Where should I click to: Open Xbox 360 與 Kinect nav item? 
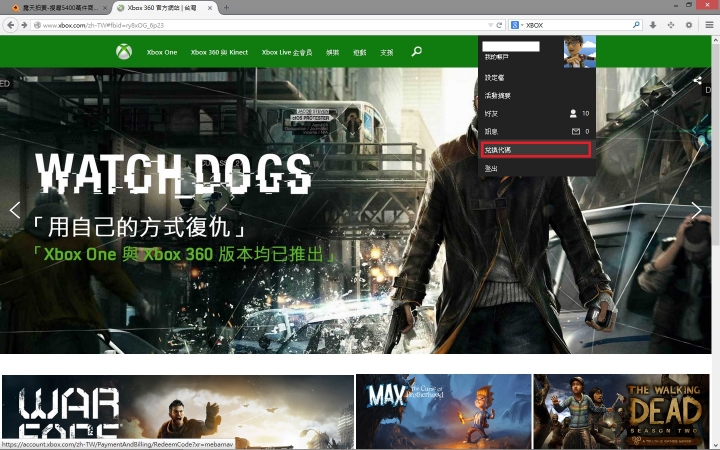[219, 52]
